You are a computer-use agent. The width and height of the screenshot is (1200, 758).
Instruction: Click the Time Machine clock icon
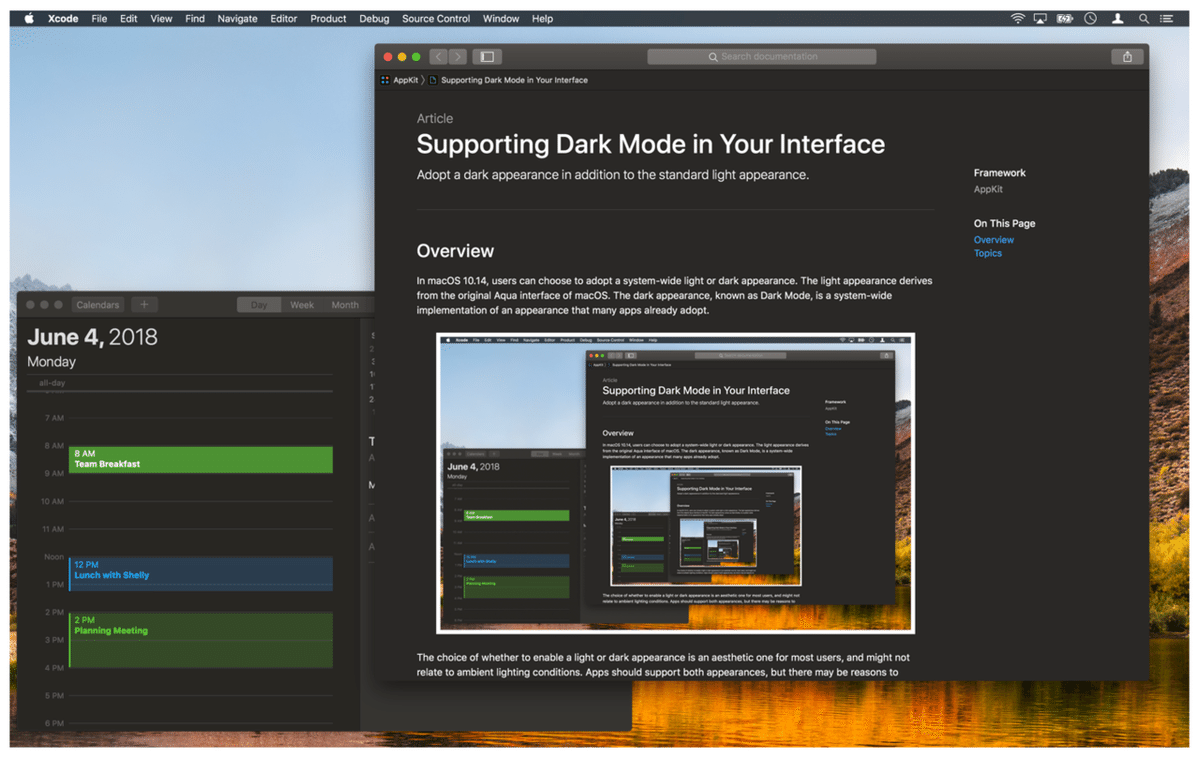[x=1091, y=19]
